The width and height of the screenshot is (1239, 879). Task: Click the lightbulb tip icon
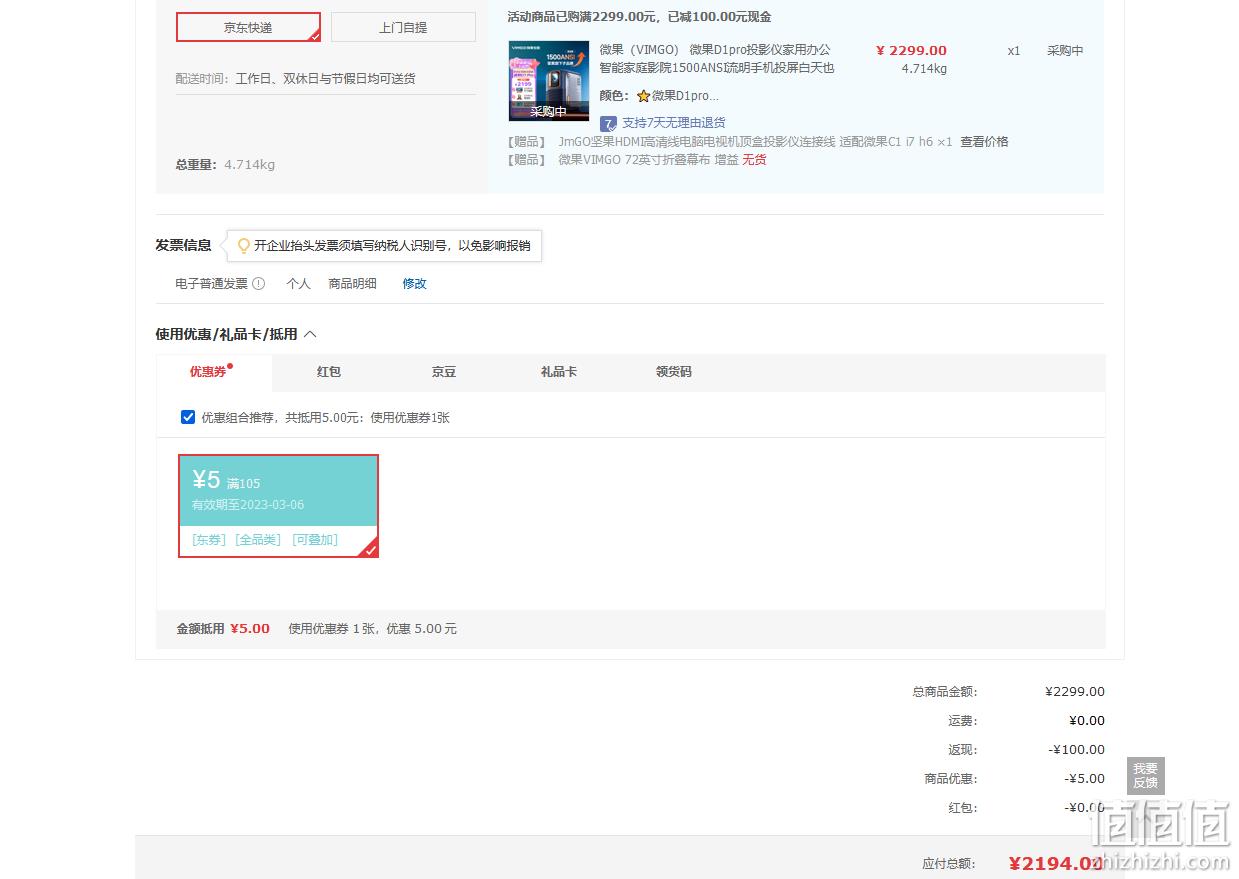pos(243,245)
